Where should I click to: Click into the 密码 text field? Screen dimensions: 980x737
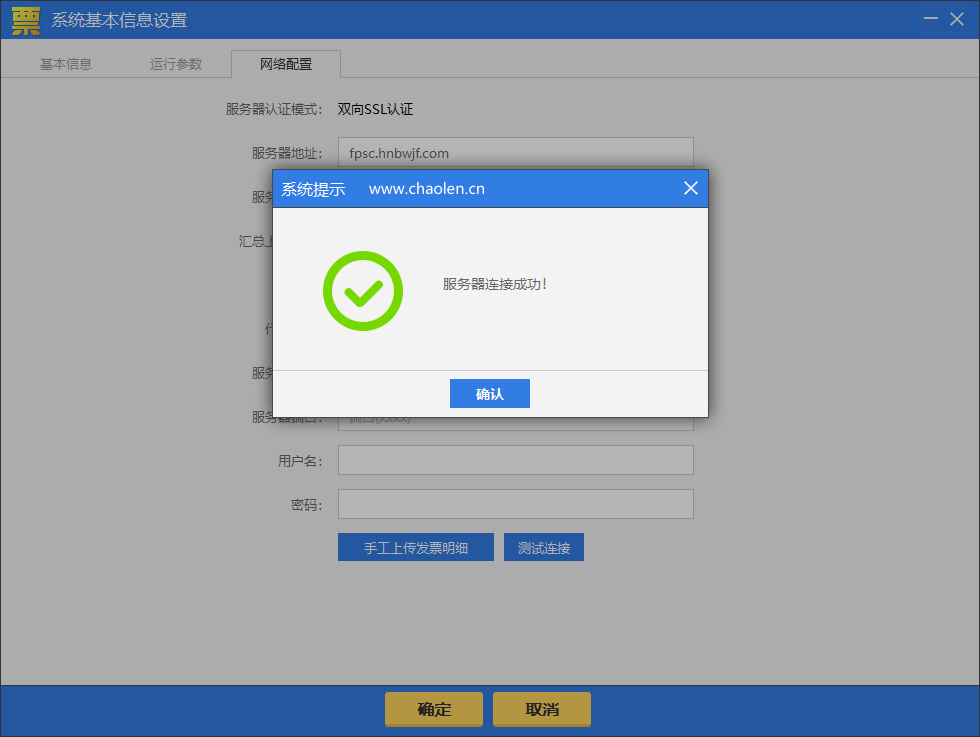[x=516, y=504]
